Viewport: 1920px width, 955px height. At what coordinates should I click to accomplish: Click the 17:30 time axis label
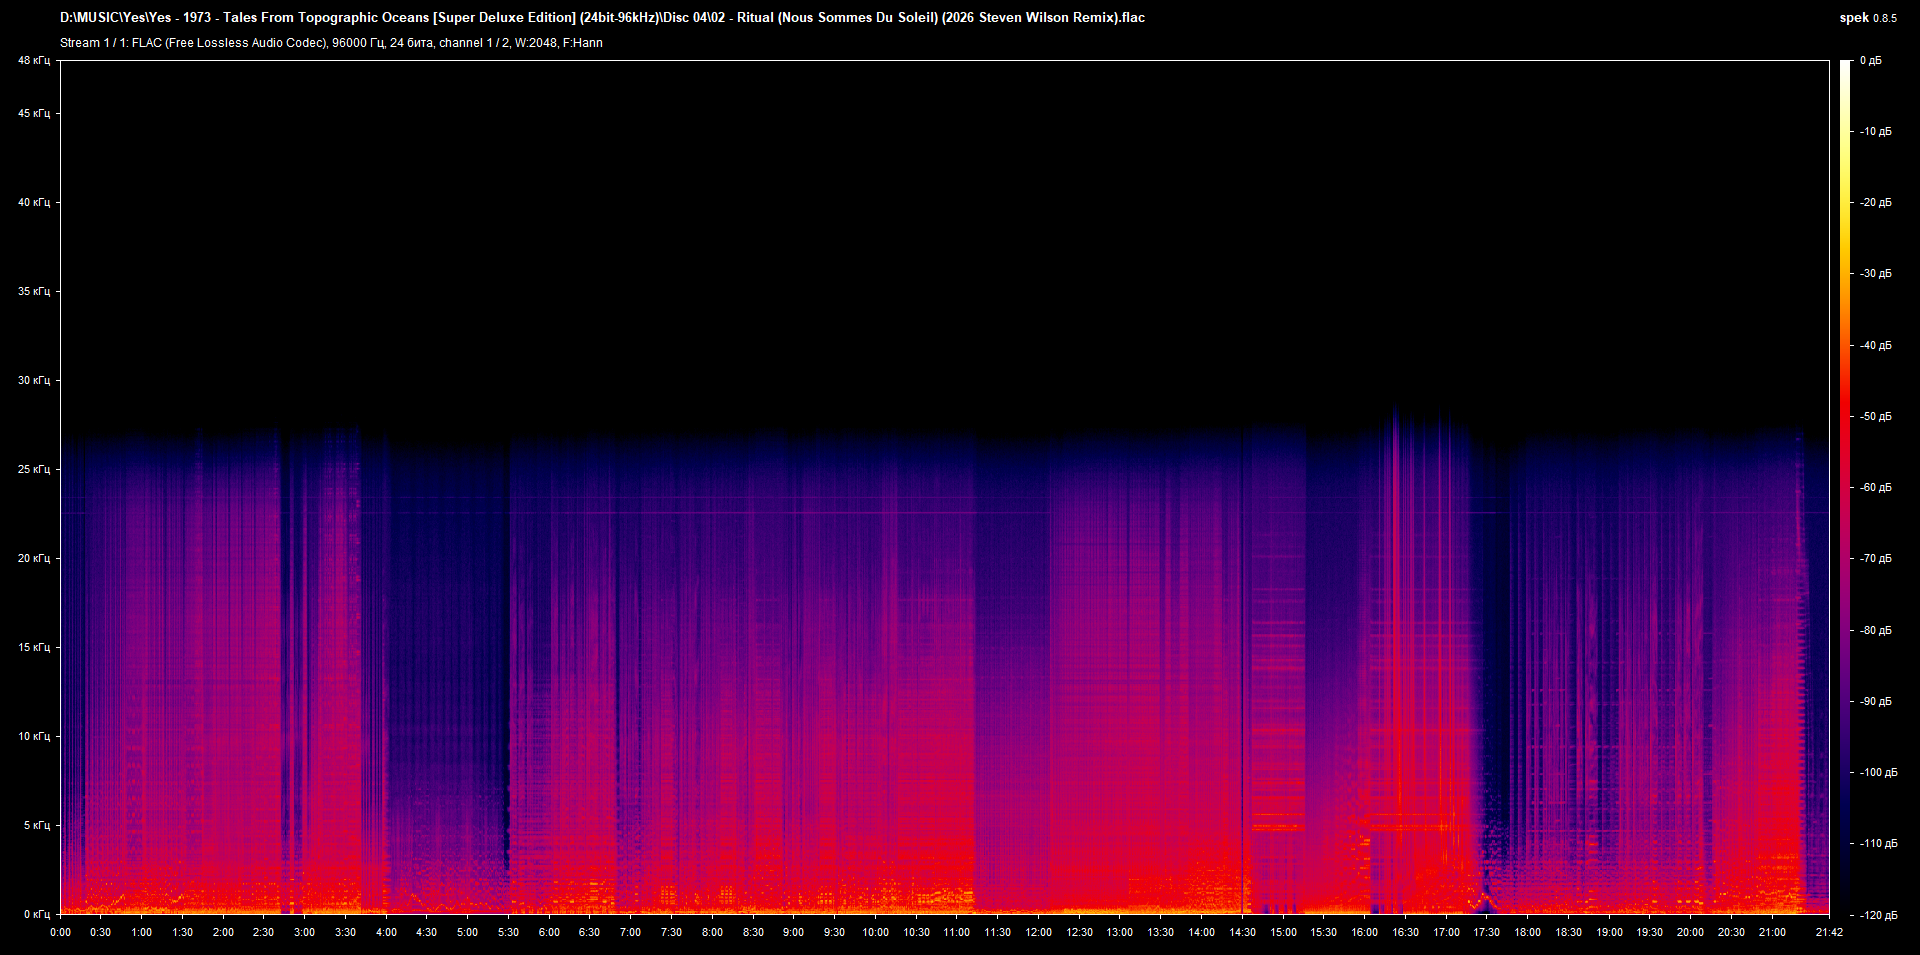coord(1487,932)
